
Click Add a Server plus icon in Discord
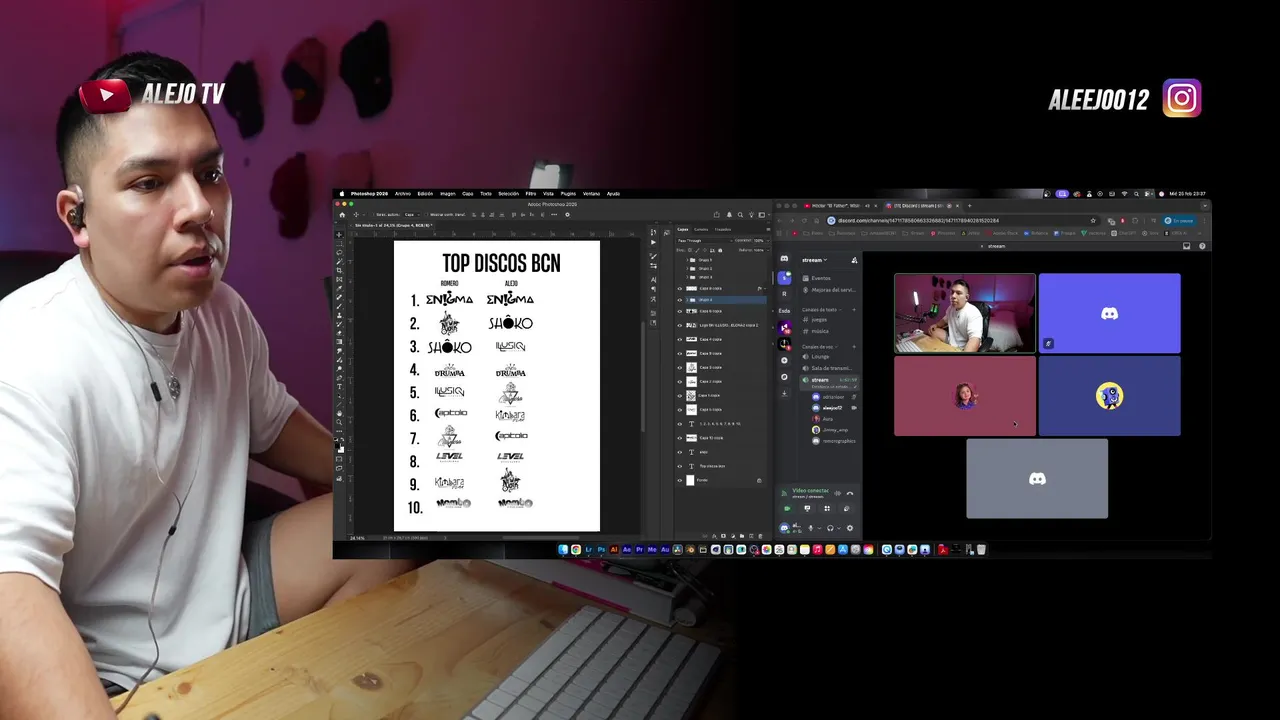[x=784, y=360]
